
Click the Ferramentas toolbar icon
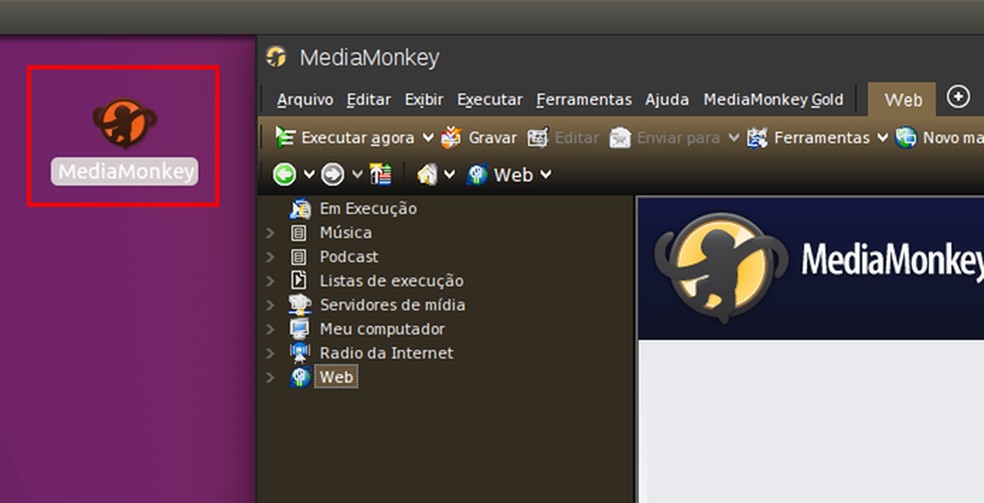pyautogui.click(x=757, y=137)
